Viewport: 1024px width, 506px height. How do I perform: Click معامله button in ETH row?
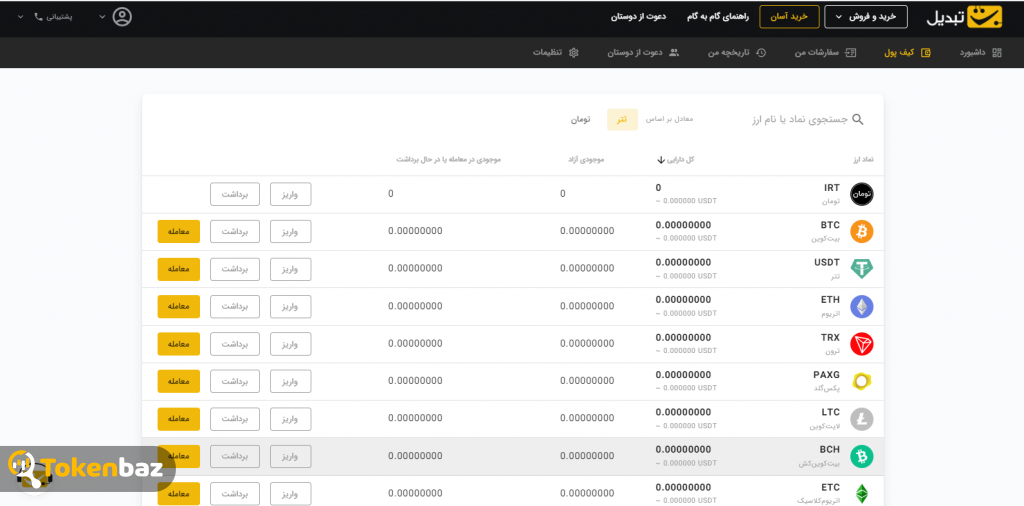click(178, 306)
